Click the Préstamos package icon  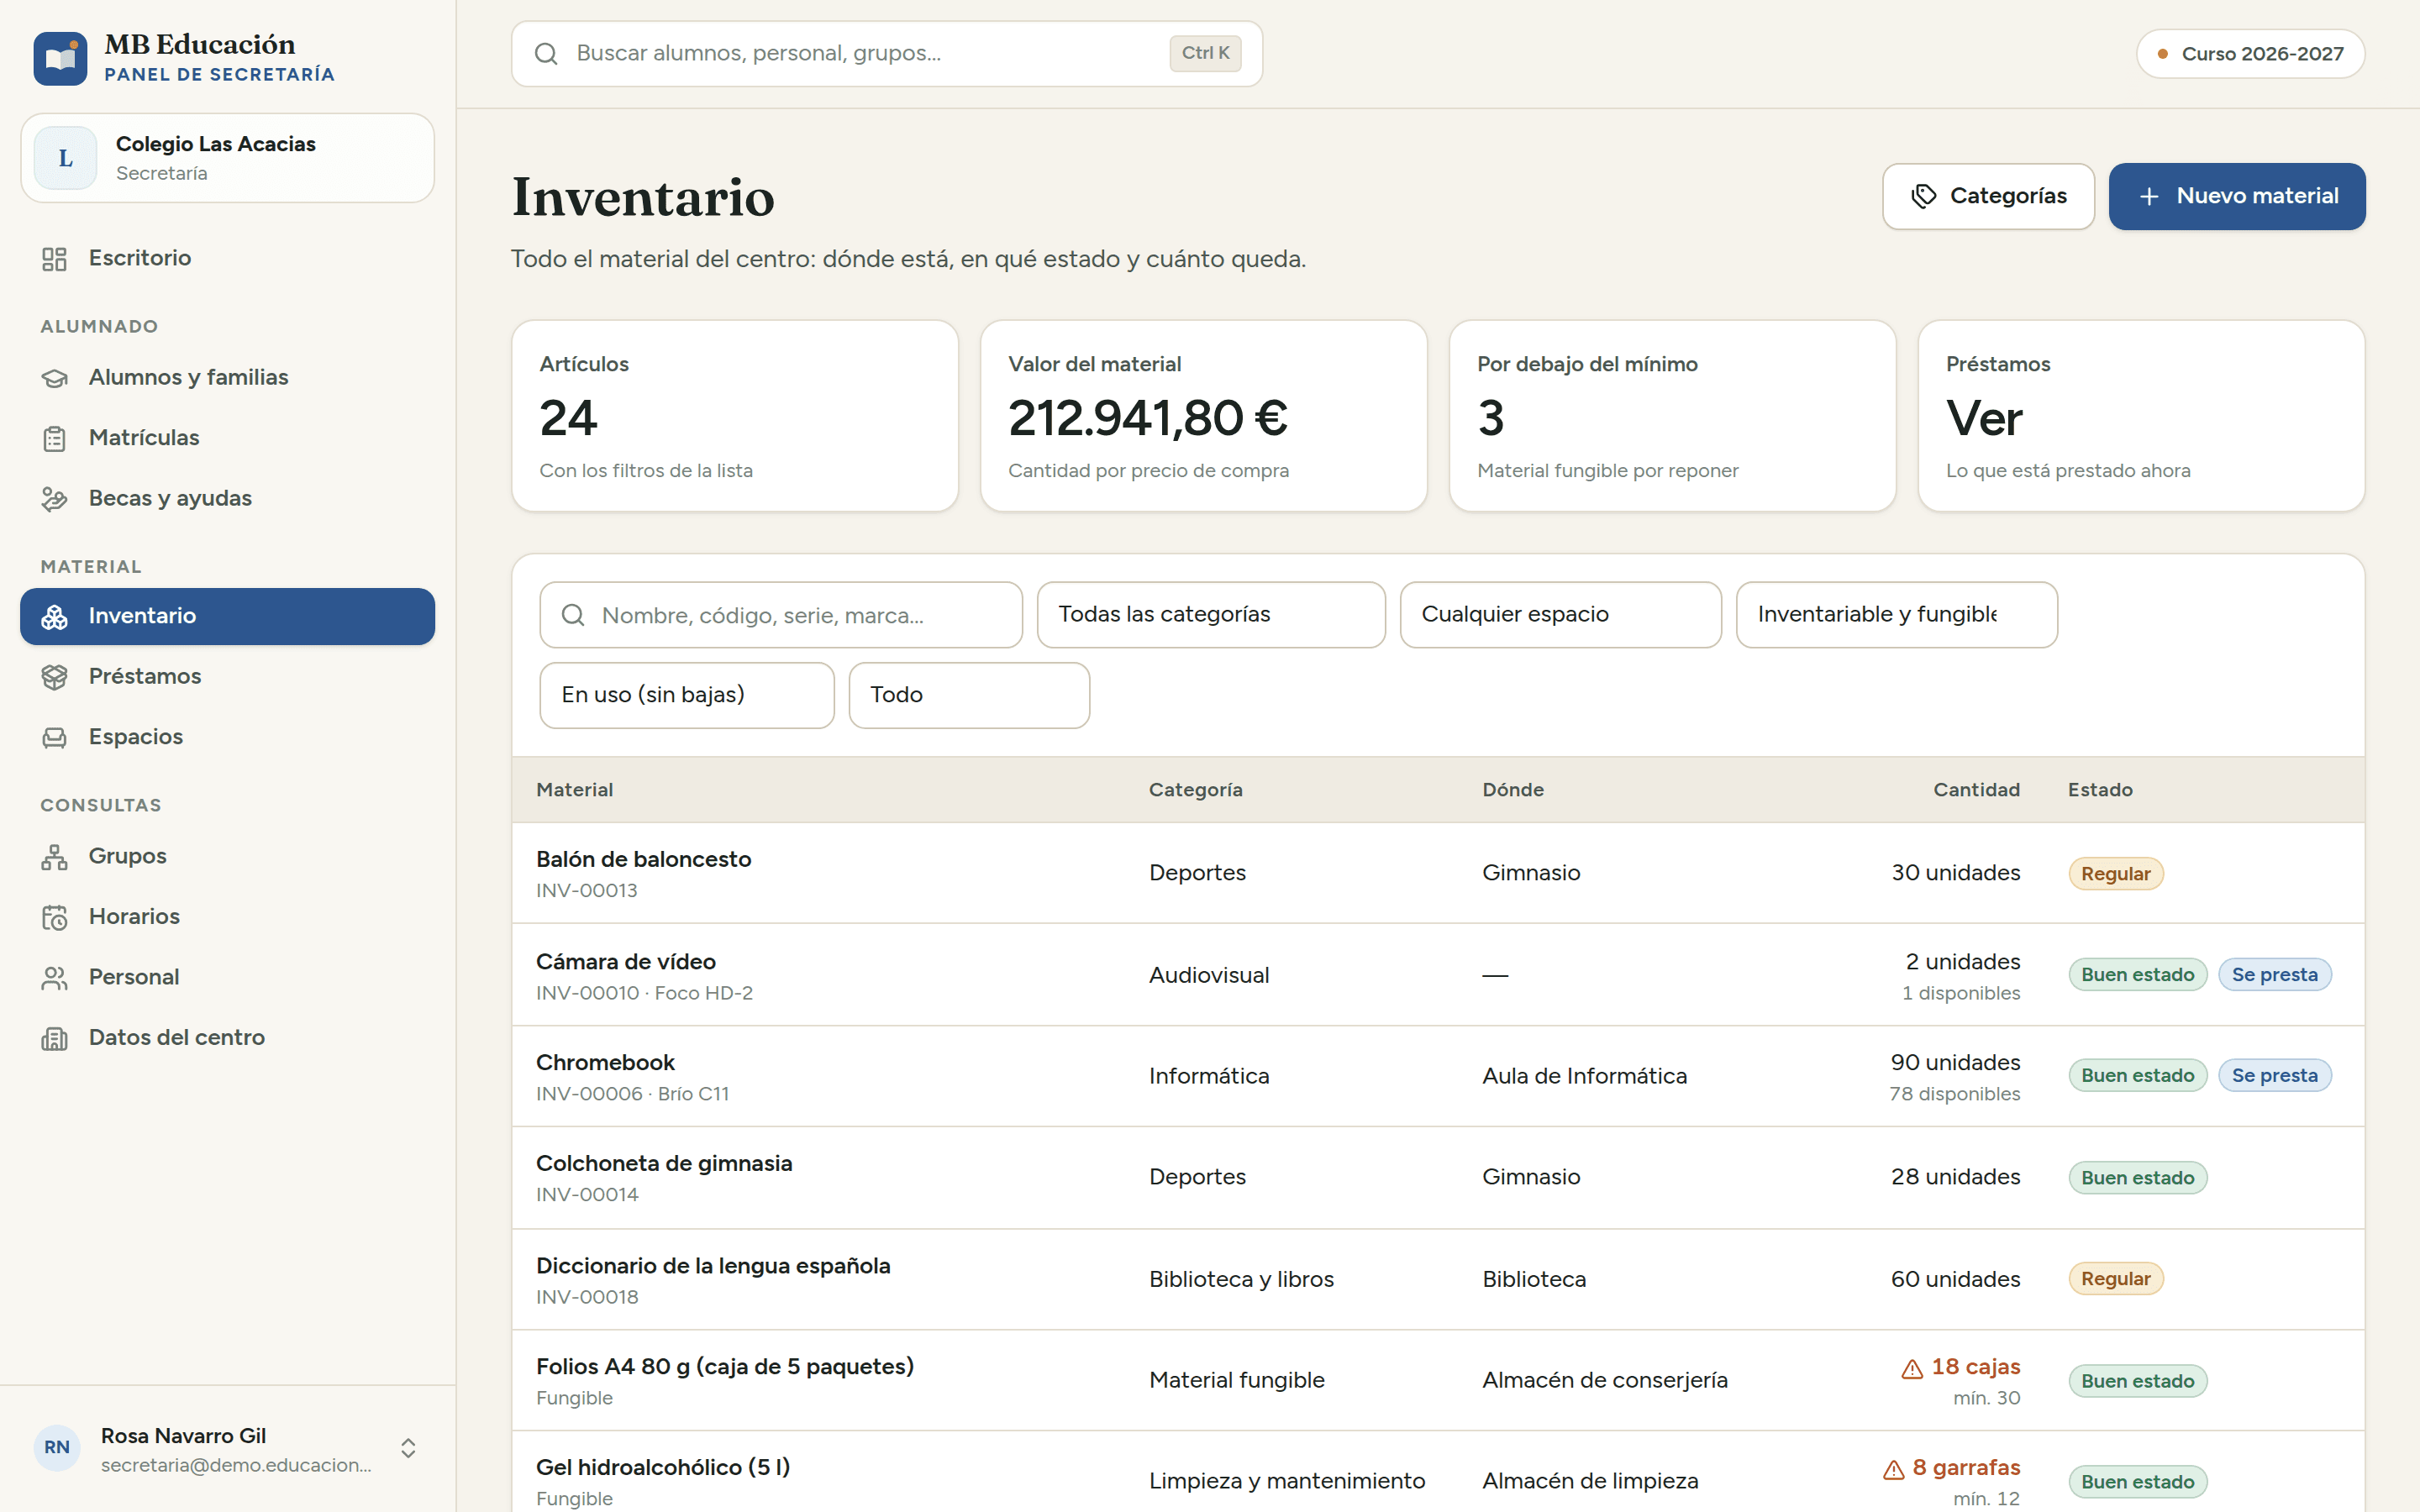pos(54,677)
